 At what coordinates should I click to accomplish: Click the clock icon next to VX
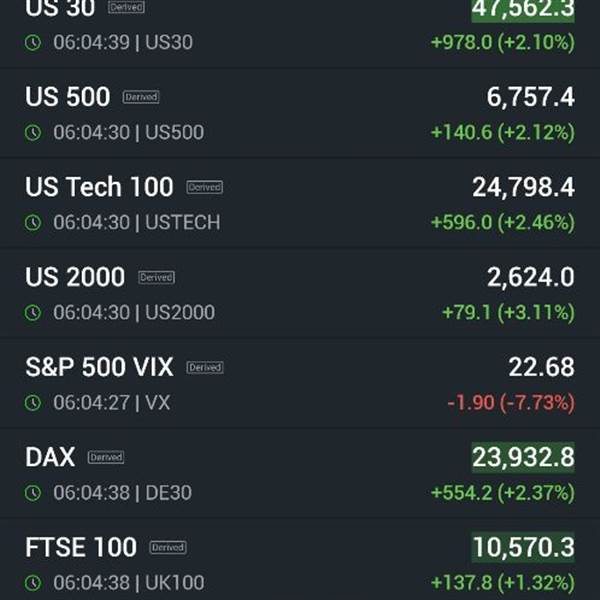[x=33, y=403]
